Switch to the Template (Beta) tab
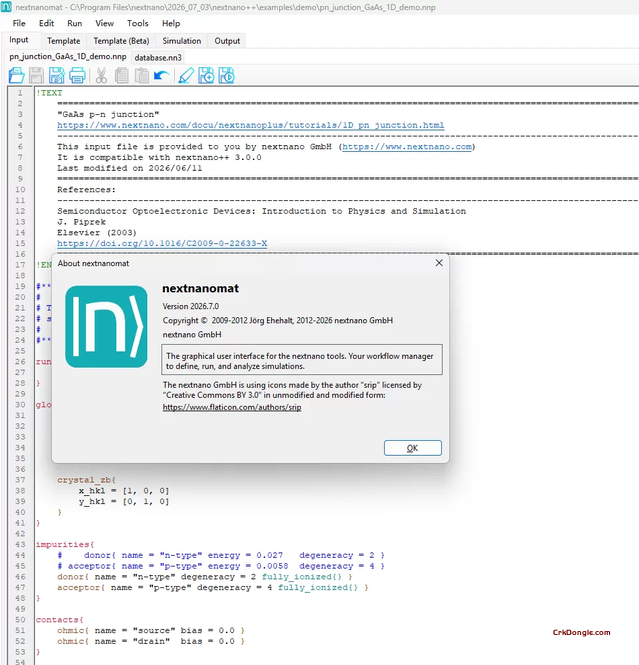The width and height of the screenshot is (639, 665). click(121, 41)
